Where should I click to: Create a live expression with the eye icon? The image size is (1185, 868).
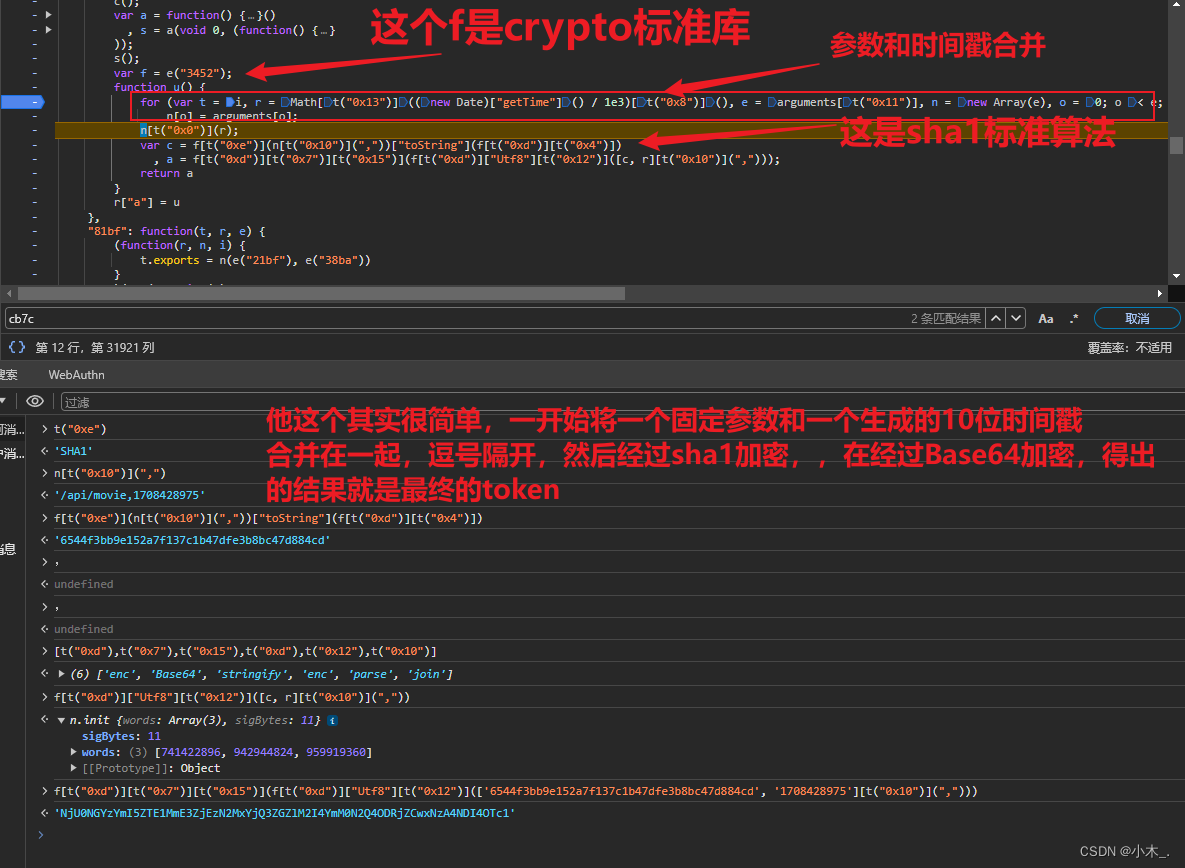[x=35, y=400]
